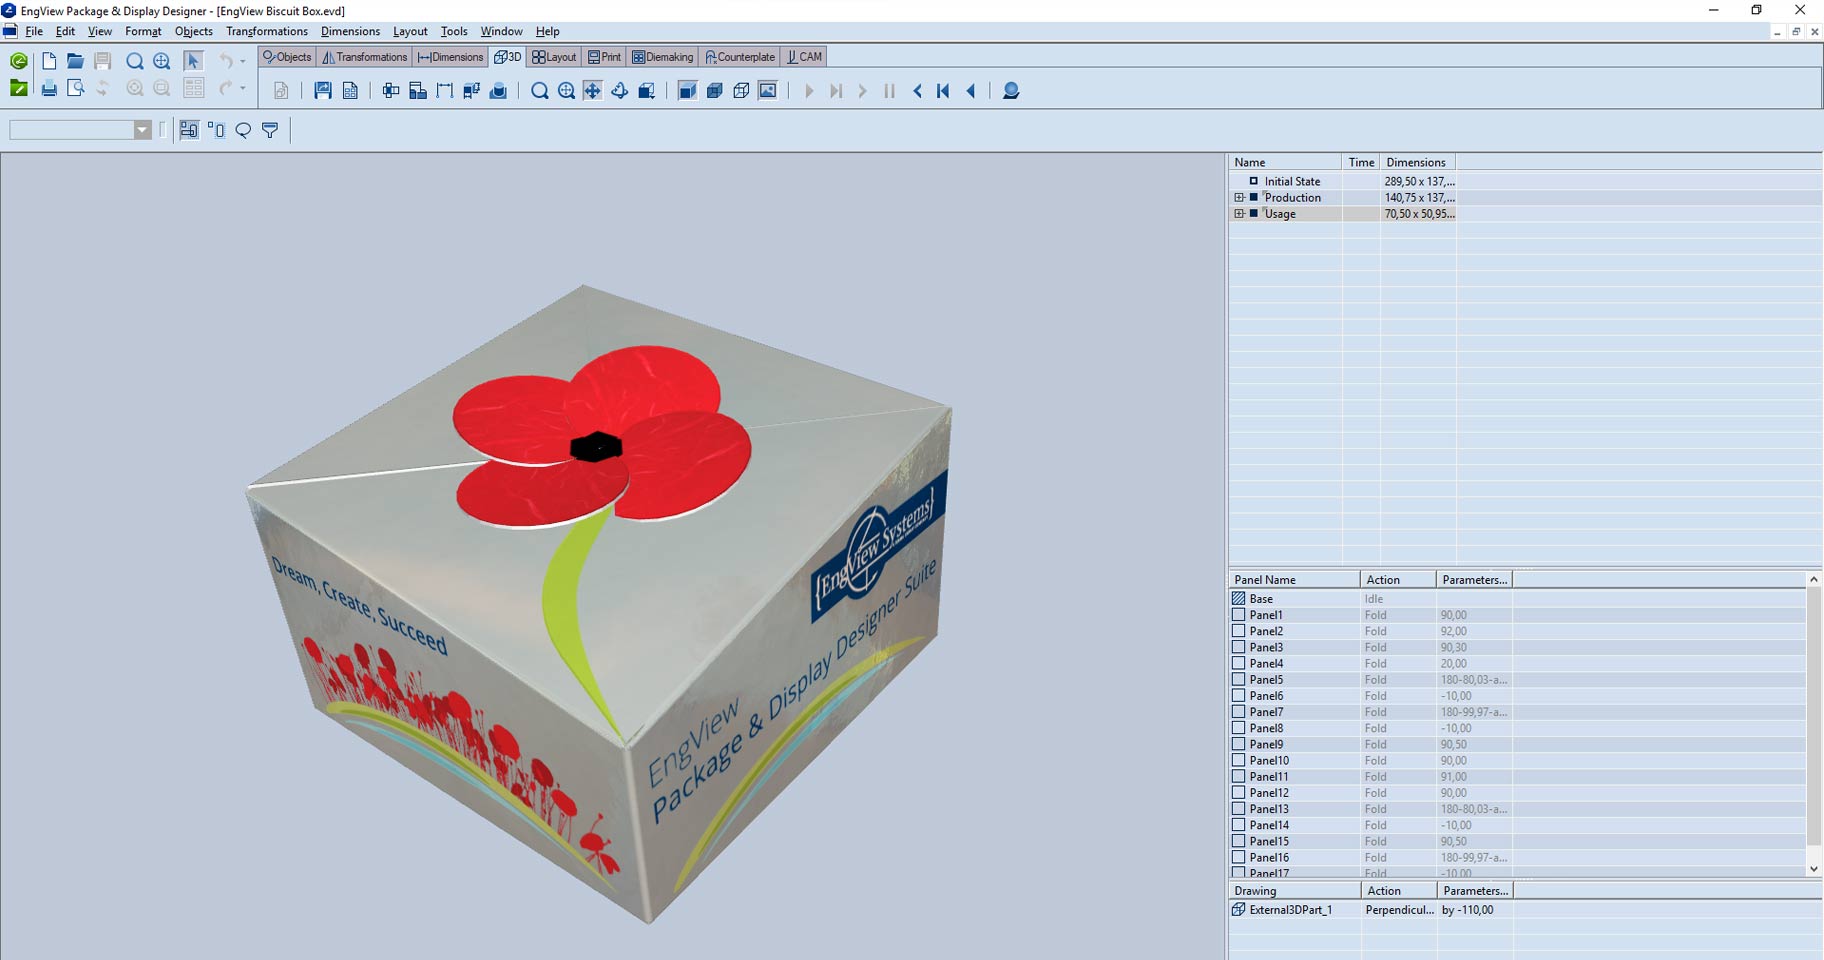Check the Panel5 checkbox
The image size is (1824, 960).
(x=1238, y=679)
